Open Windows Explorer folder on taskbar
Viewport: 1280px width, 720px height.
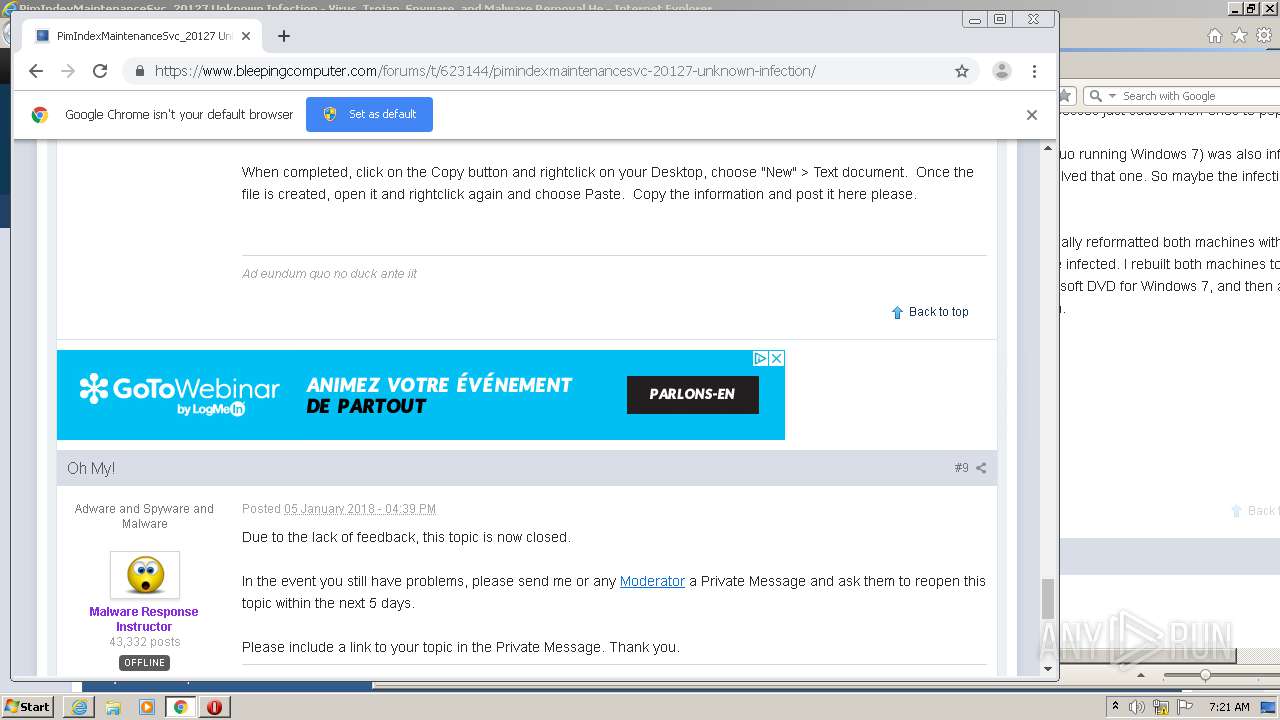[113, 707]
